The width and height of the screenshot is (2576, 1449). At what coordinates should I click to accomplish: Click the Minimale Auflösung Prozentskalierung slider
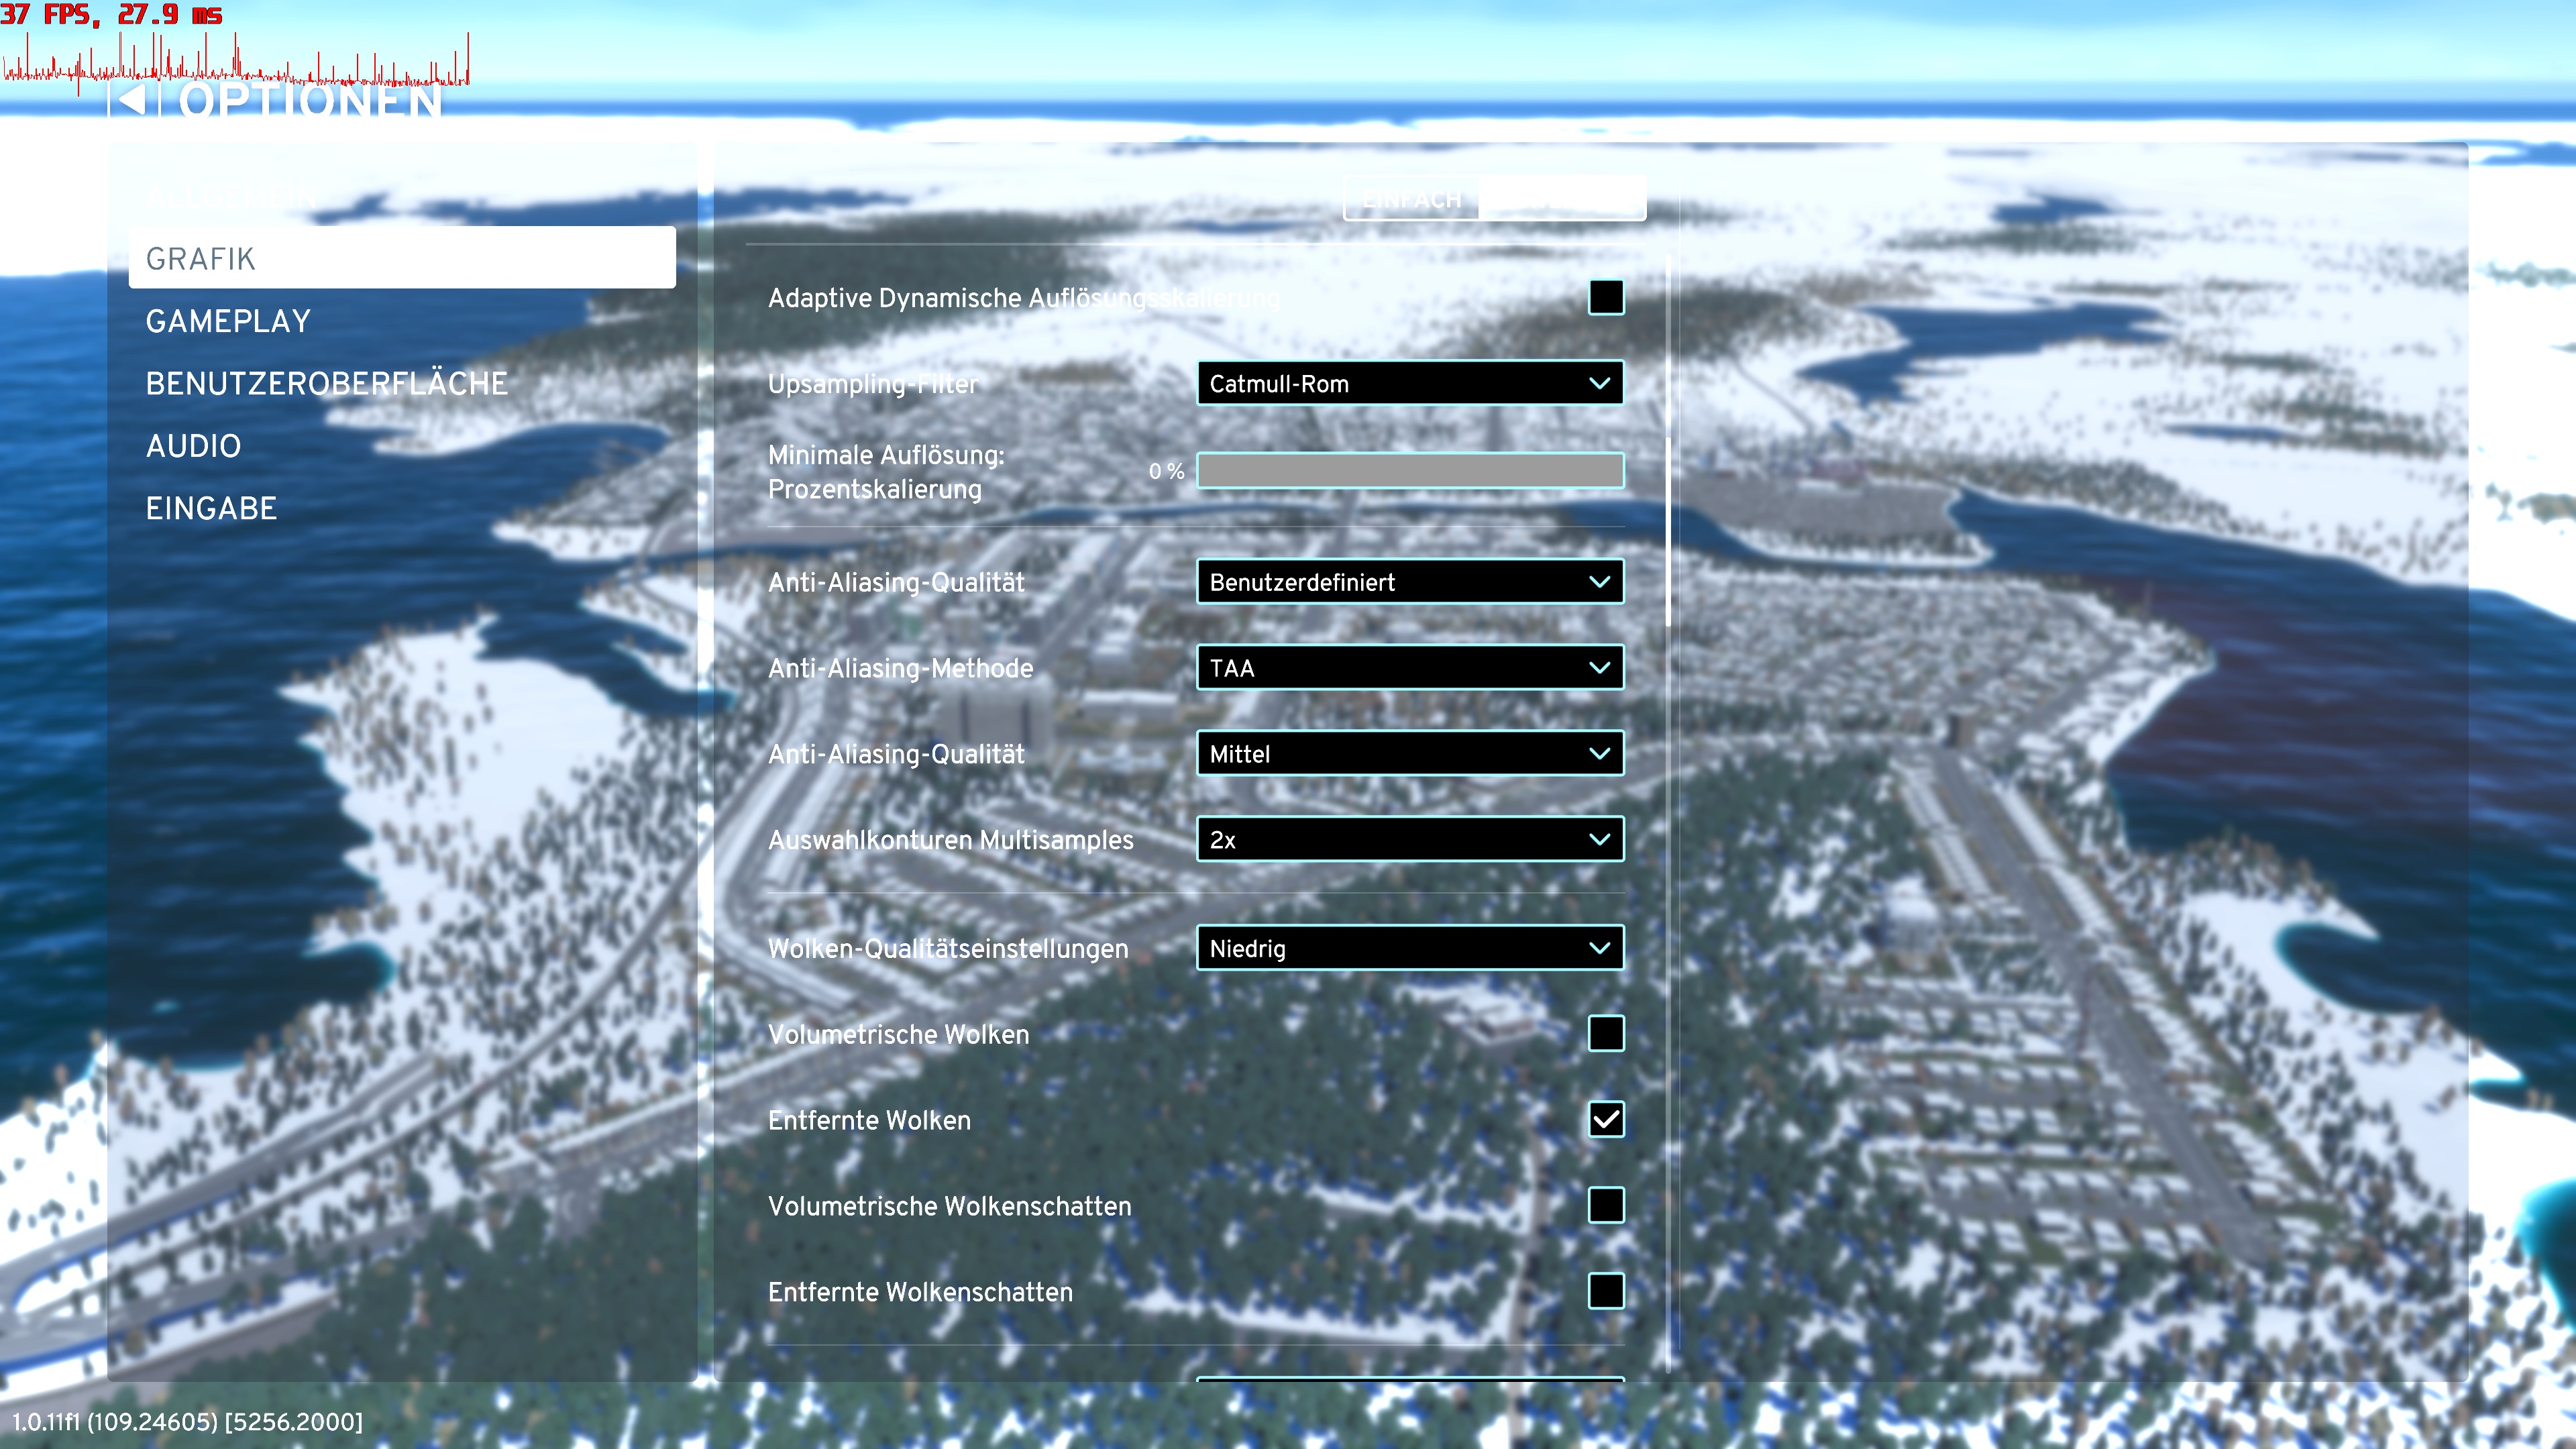pyautogui.click(x=1409, y=470)
